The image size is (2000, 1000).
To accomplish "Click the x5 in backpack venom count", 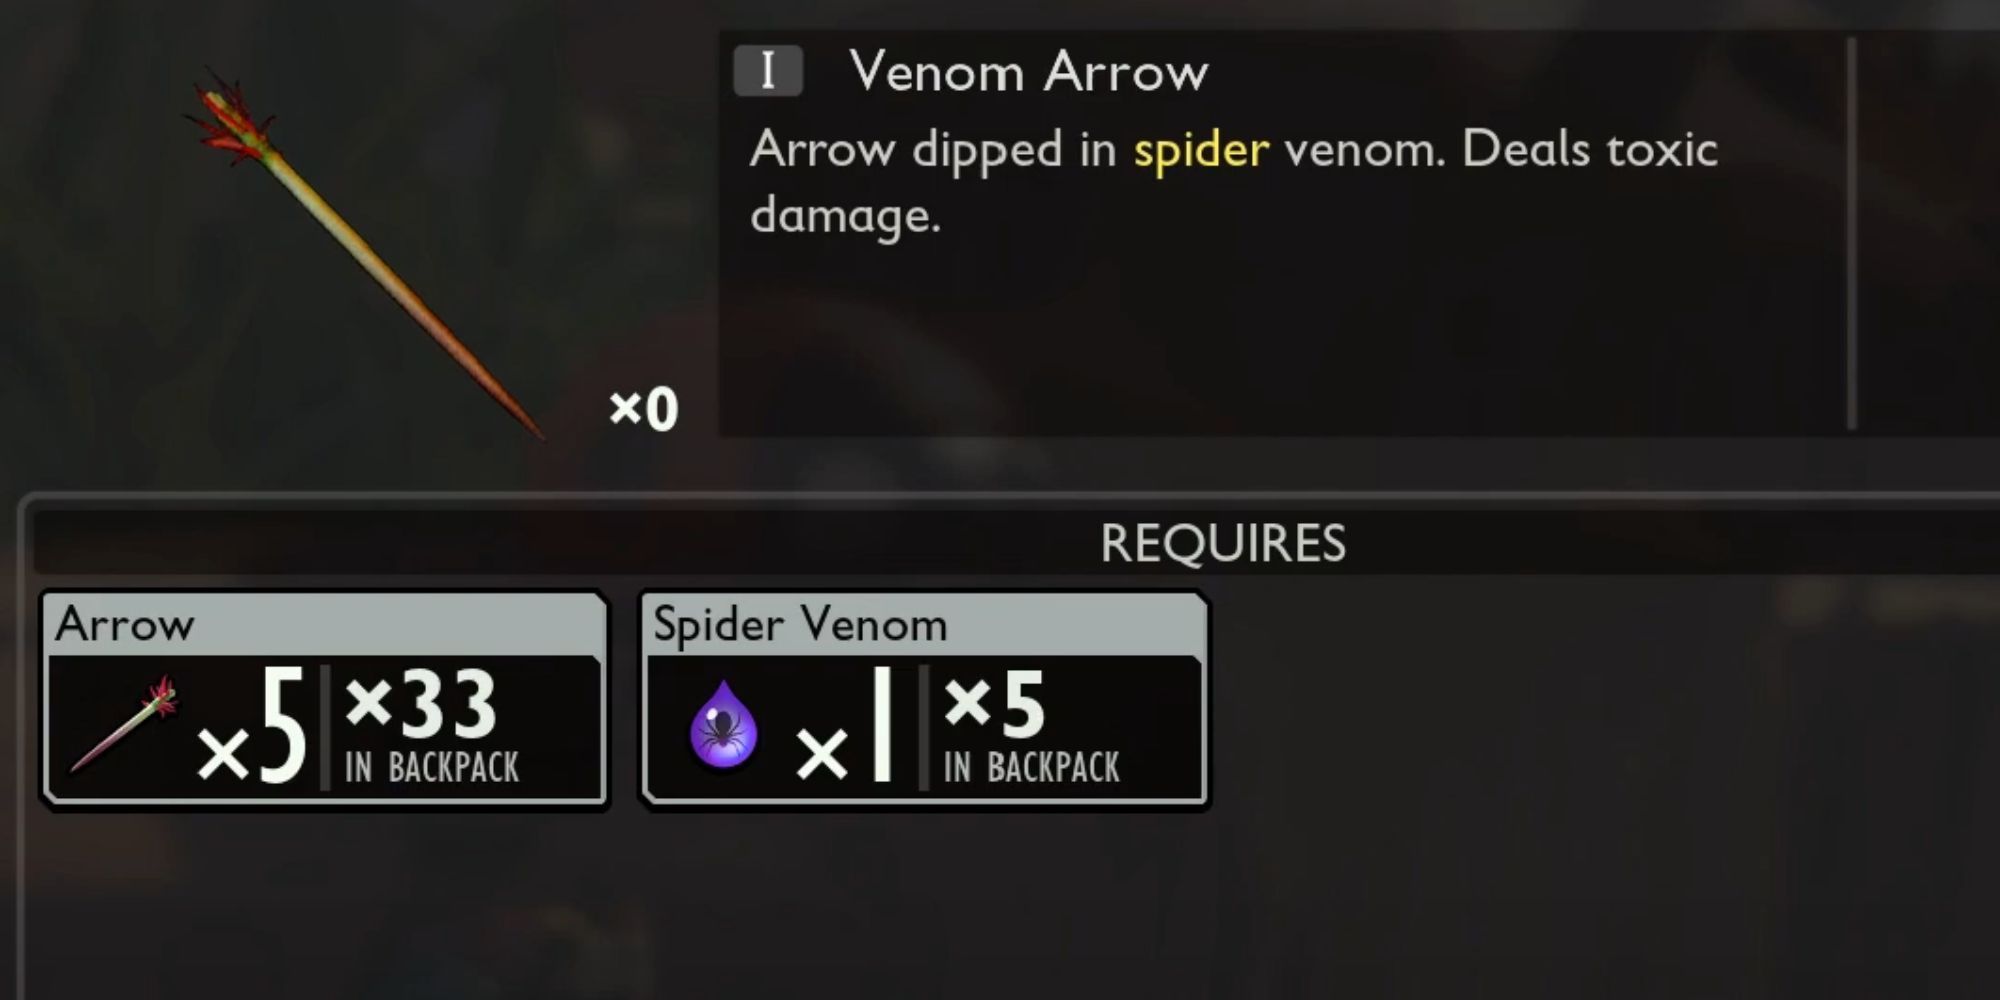I will click(x=995, y=703).
